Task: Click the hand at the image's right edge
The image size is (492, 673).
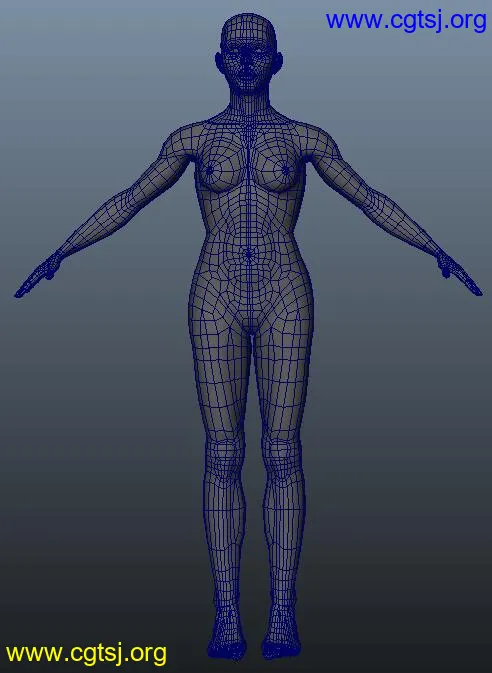Action: (x=459, y=275)
